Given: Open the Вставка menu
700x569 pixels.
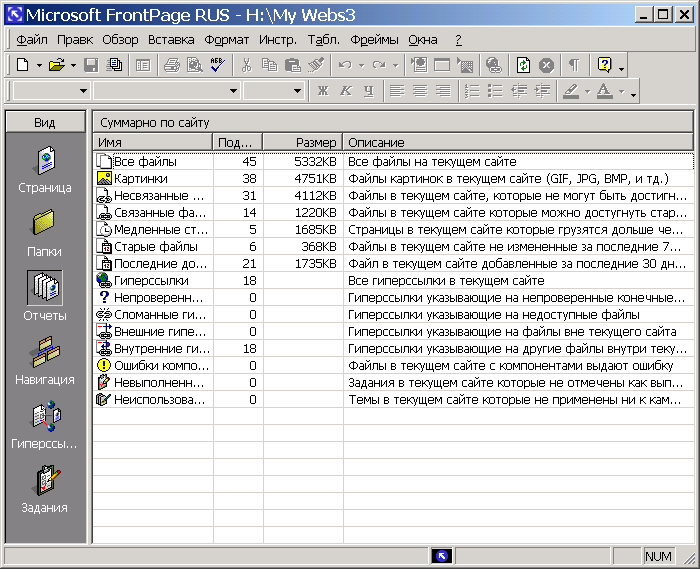Looking at the screenshot, I should [x=171, y=40].
